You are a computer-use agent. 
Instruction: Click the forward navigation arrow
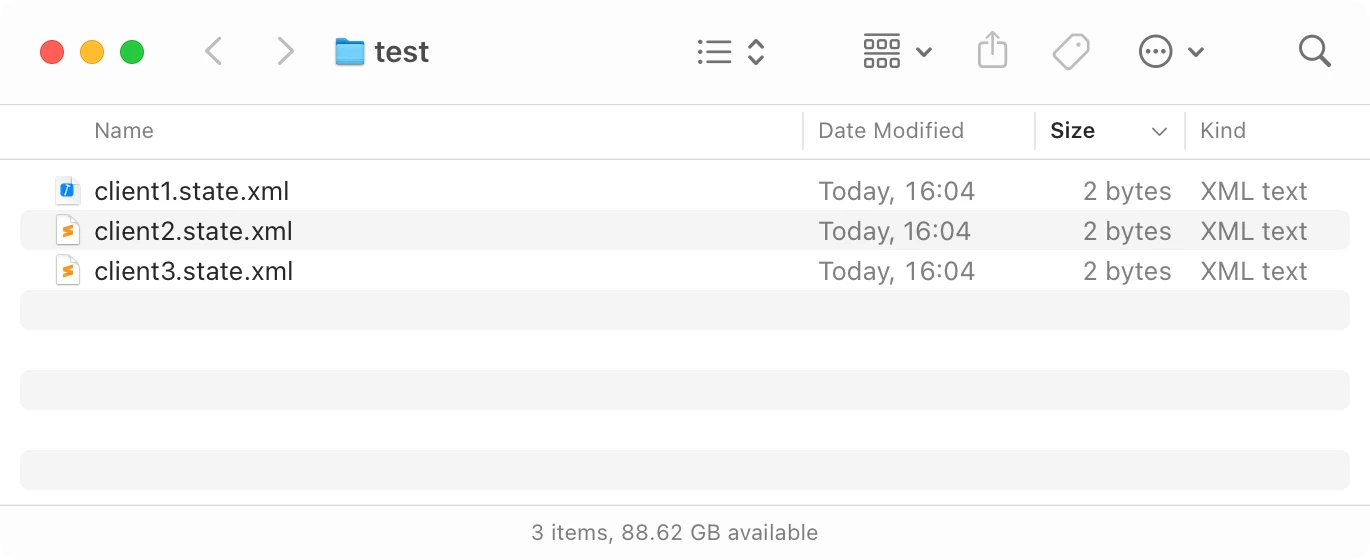(x=286, y=51)
